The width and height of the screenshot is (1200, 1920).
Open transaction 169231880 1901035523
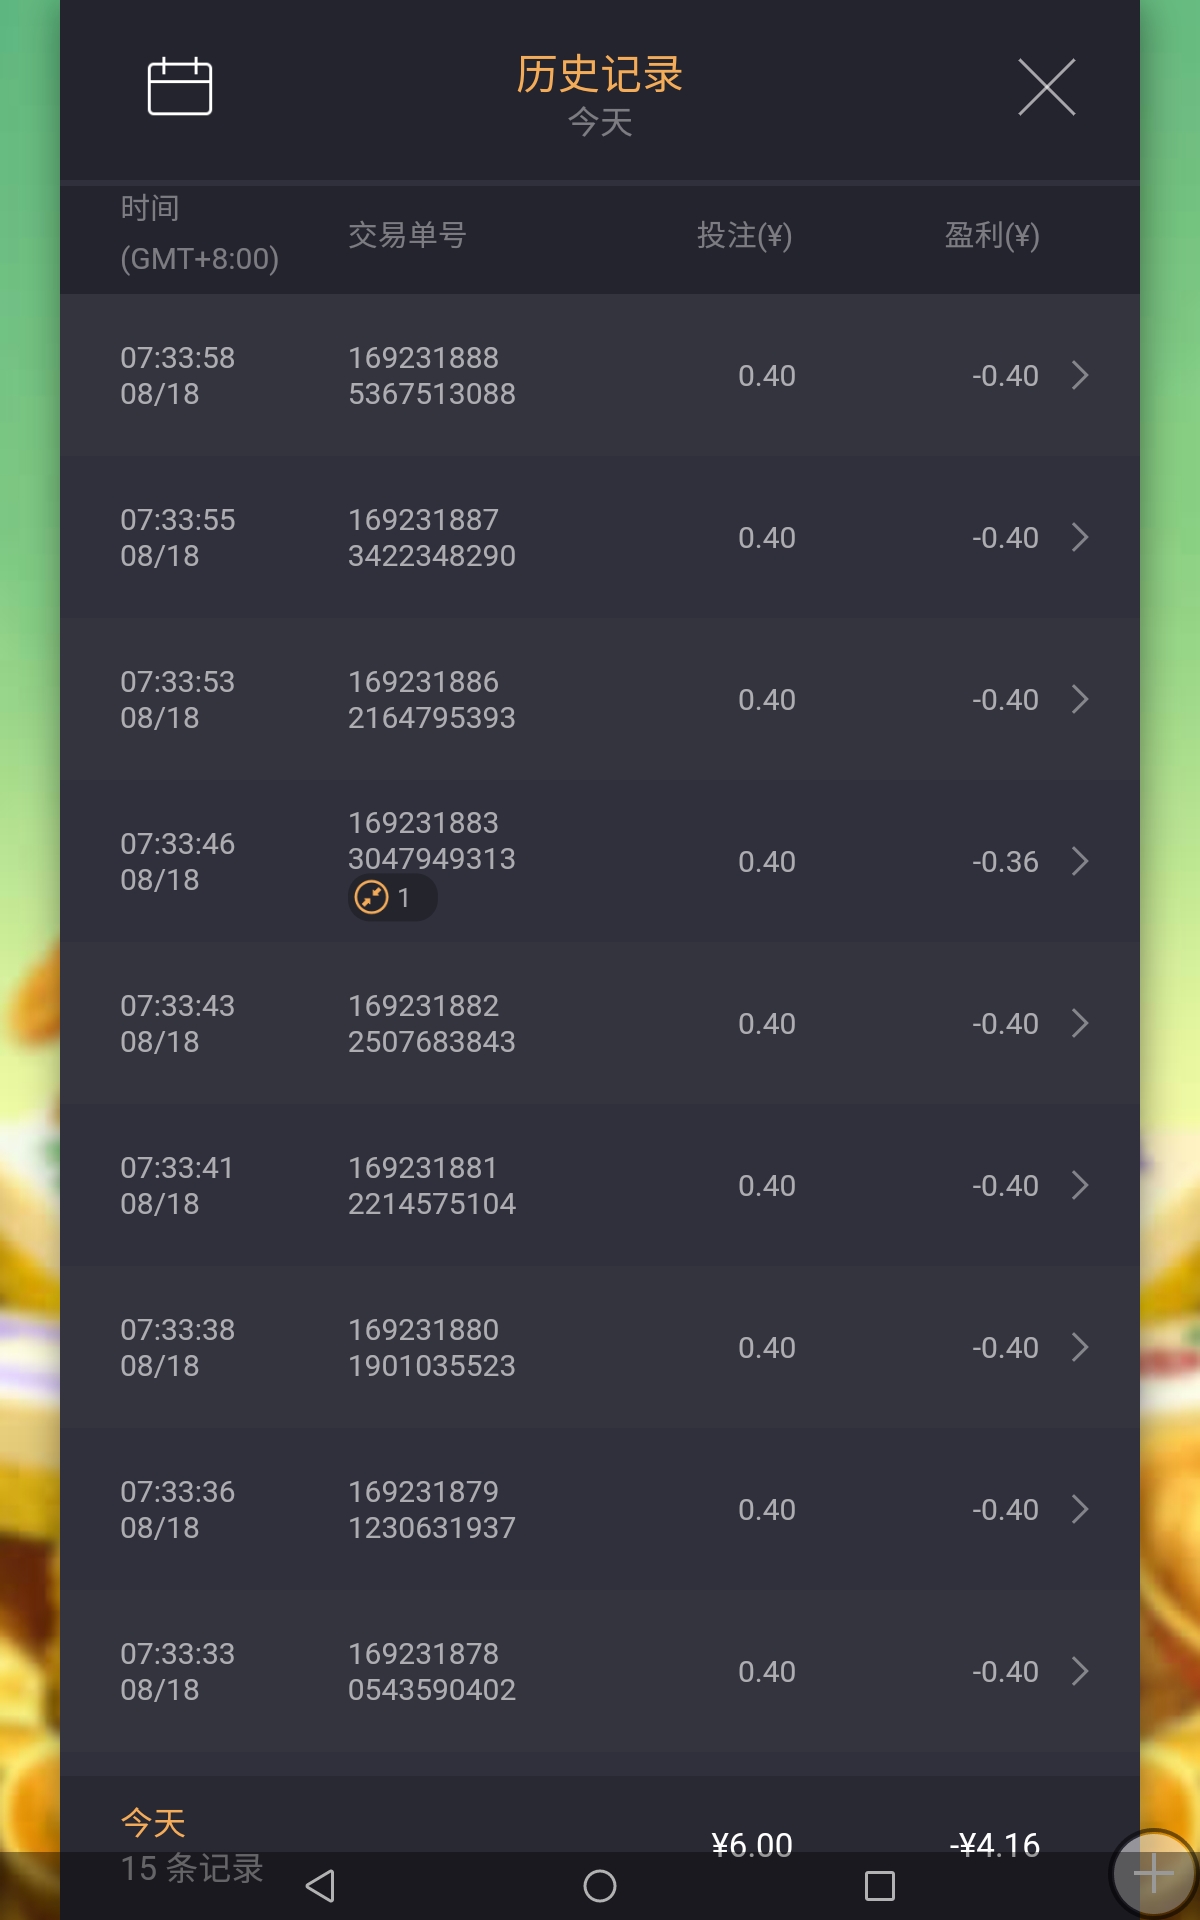tap(431, 1348)
